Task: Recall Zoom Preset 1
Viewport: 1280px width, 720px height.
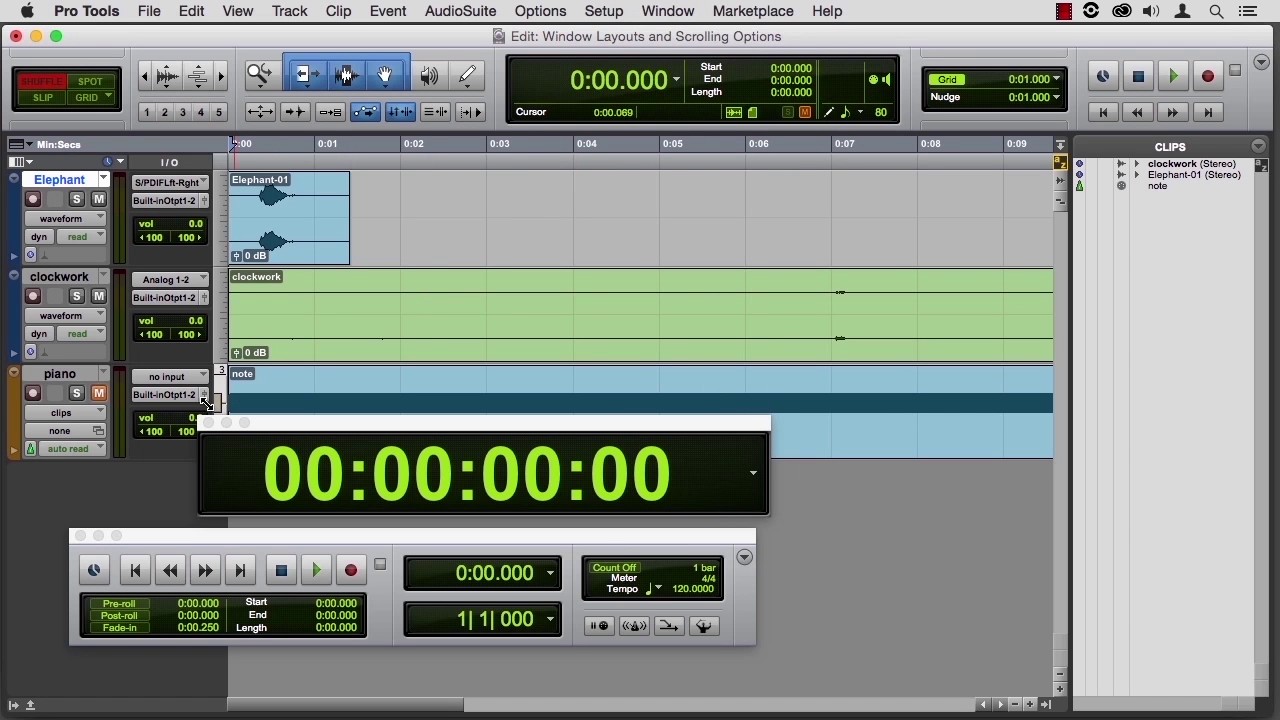Action: coord(147,112)
